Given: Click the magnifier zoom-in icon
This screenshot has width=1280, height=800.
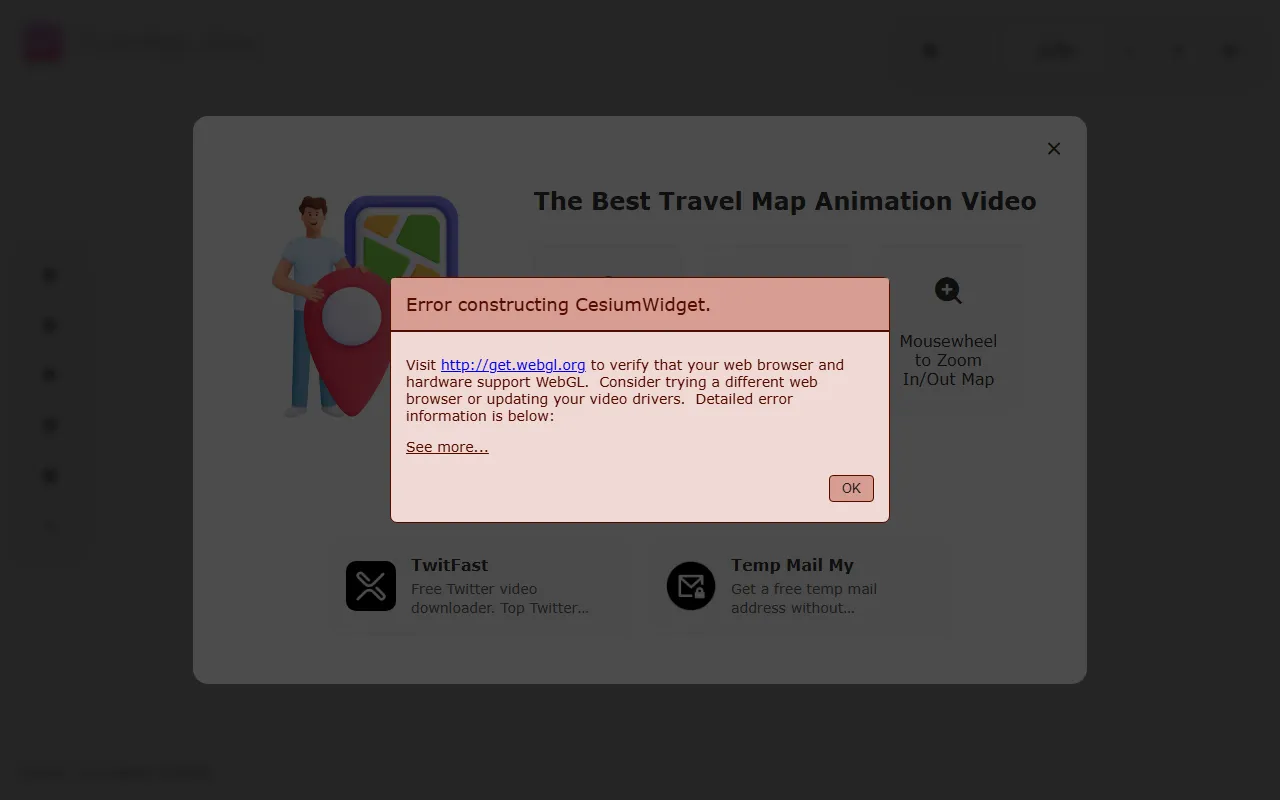Looking at the screenshot, I should point(948,291).
